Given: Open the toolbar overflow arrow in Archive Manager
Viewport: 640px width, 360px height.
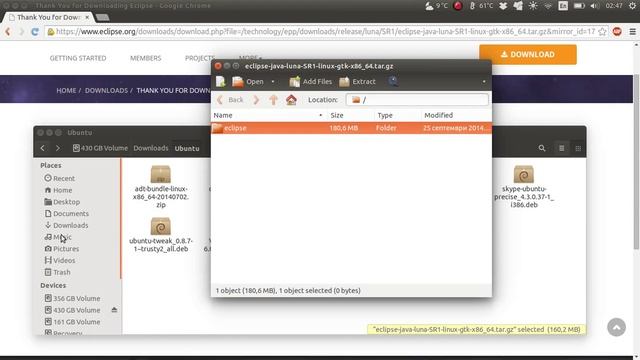Looking at the screenshot, I should point(484,82).
